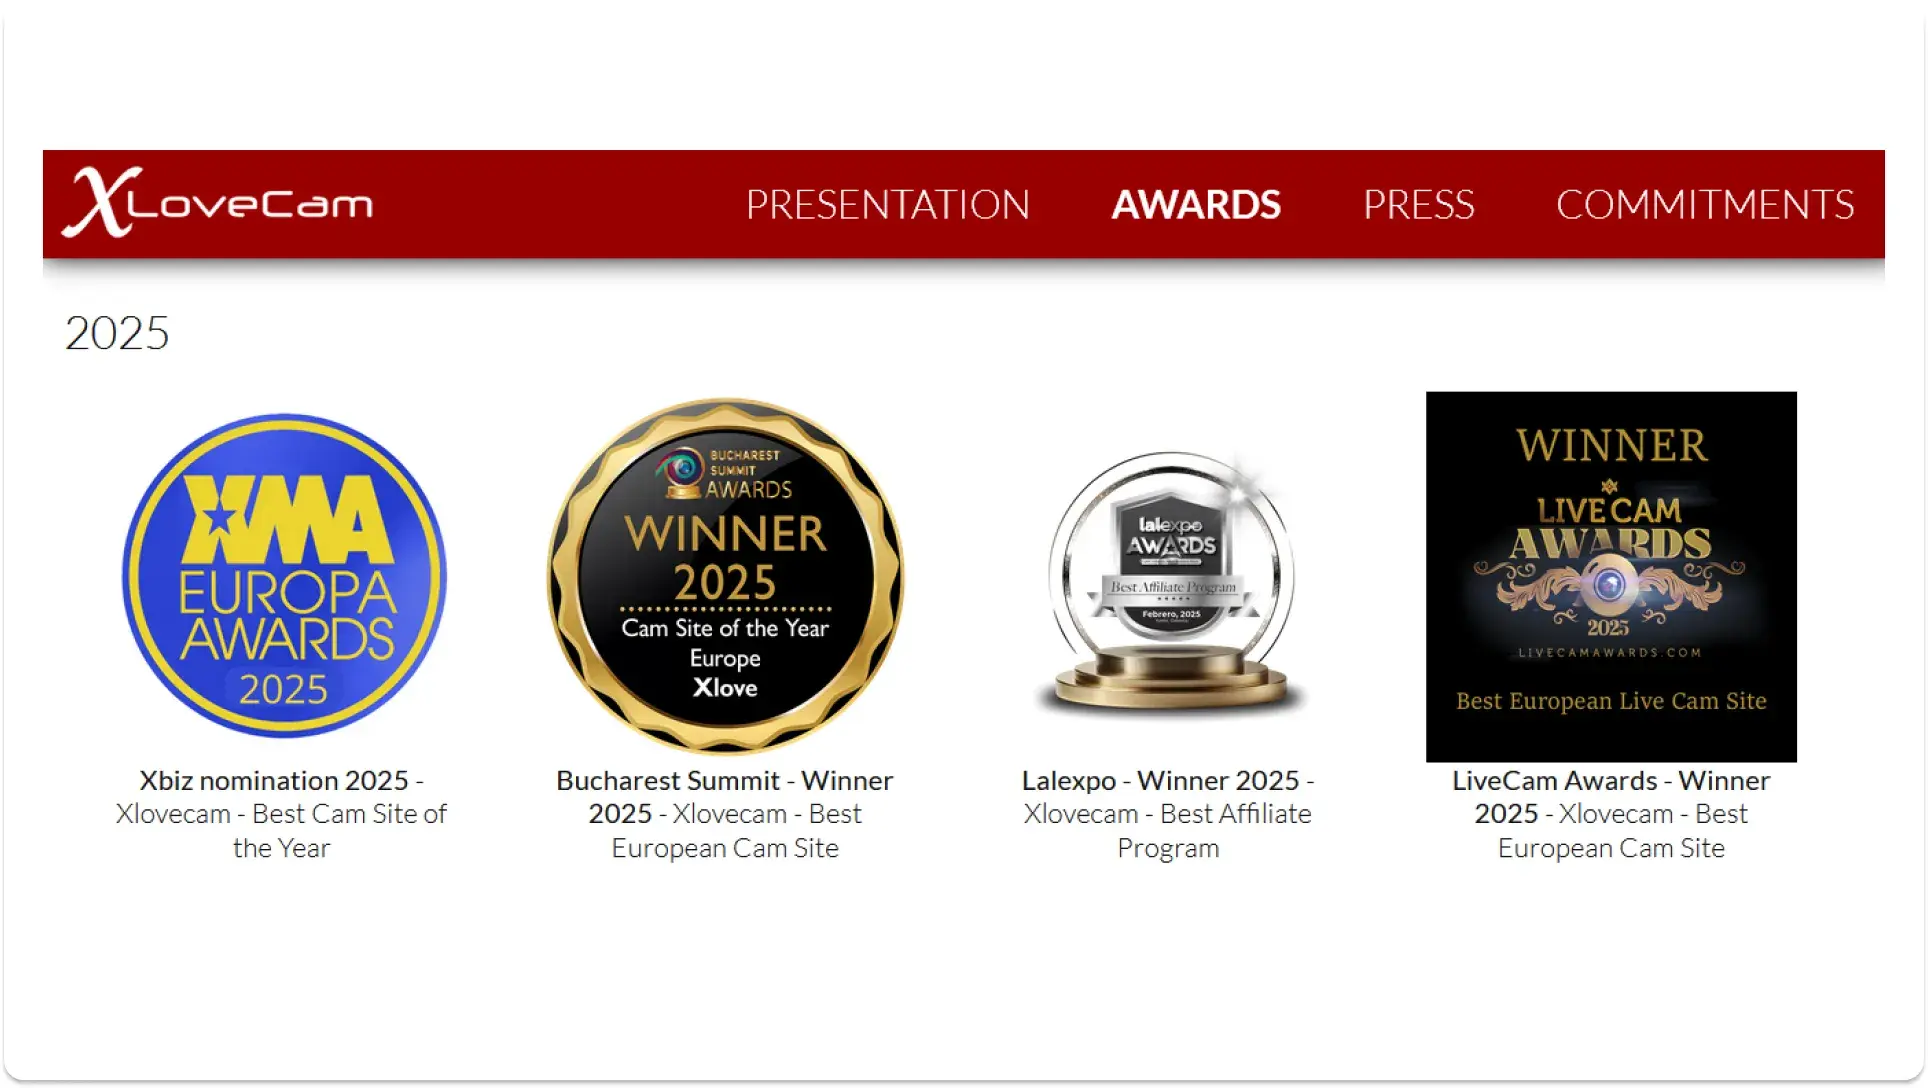Viewport: 1928px width, 1088px height.
Task: Open the COMMITMENTS page
Action: point(1705,205)
